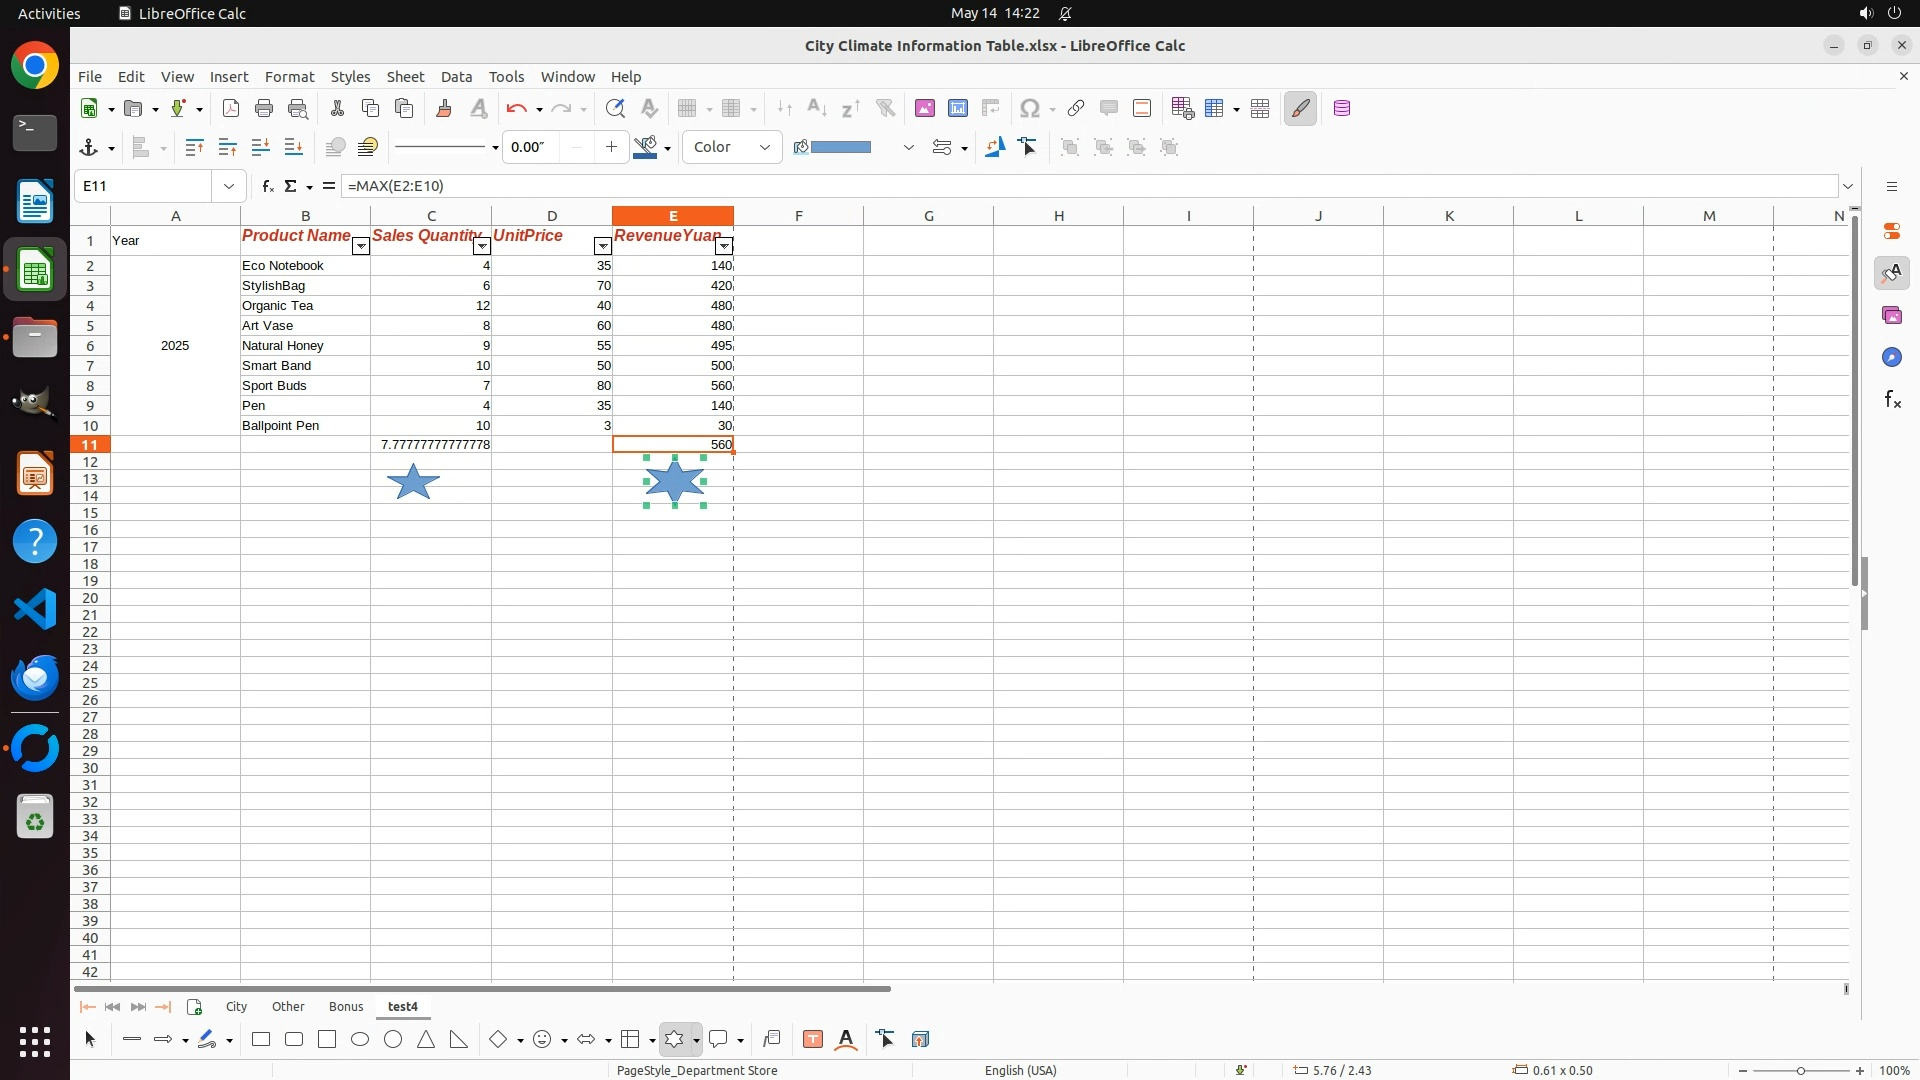The width and height of the screenshot is (1920, 1080).
Task: Click the column E header
Action: tap(672, 216)
